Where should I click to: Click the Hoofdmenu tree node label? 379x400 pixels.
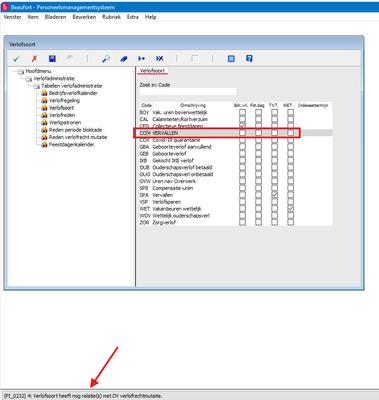pyautogui.click(x=38, y=71)
